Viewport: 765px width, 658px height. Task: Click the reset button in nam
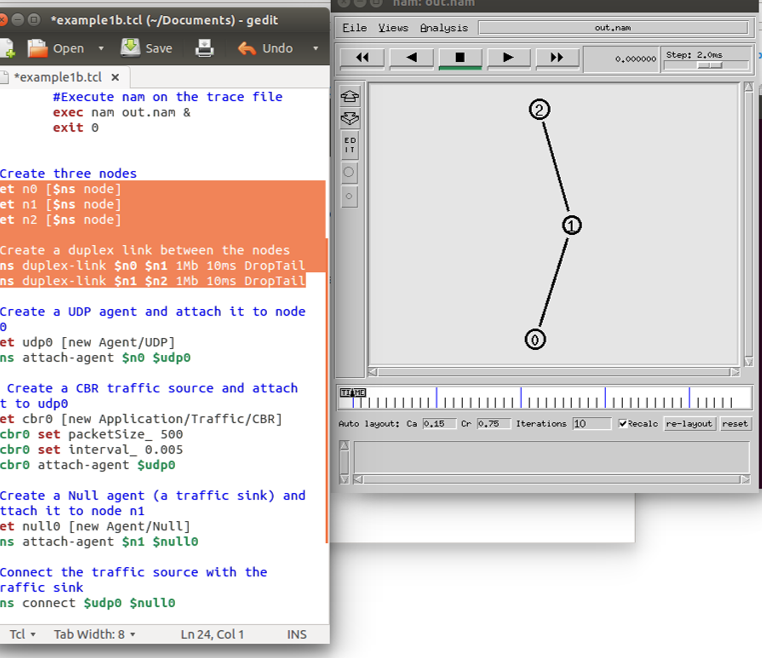pyautogui.click(x=735, y=423)
